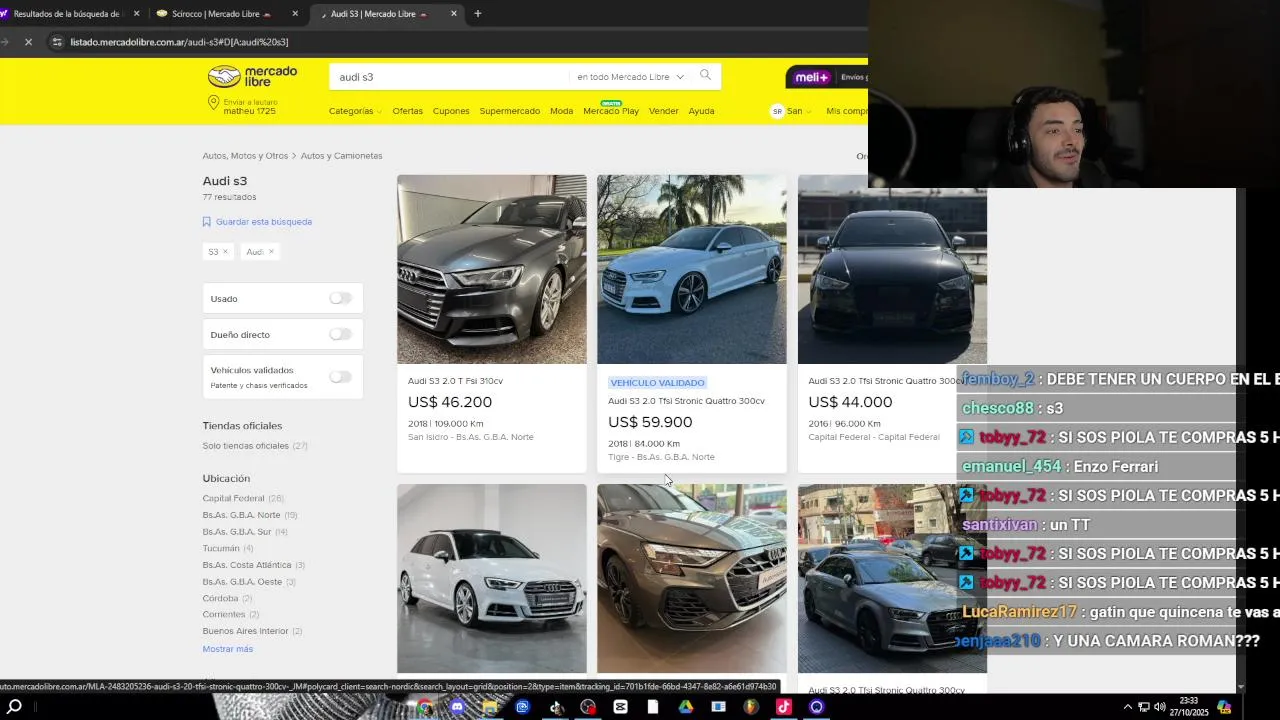This screenshot has width=1280, height=720.
Task: Filter by Solo tiendas oficiales
Action: coord(246,446)
